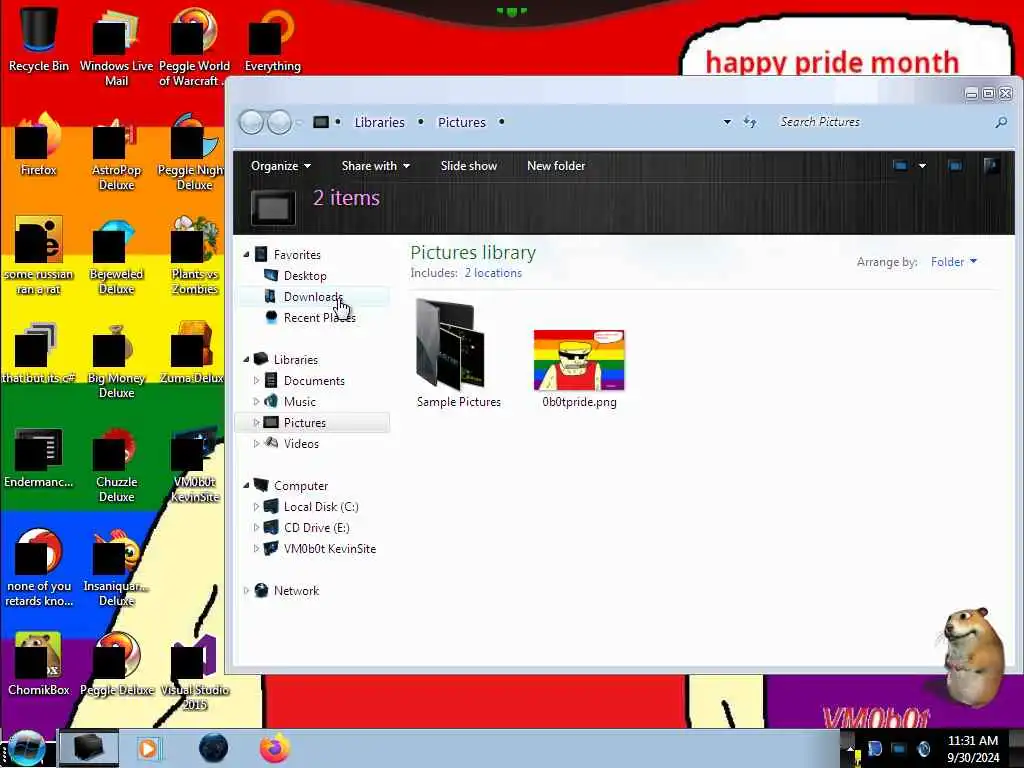Open recent pages dropdown near Back button
1024x768 pixels.
(299, 122)
